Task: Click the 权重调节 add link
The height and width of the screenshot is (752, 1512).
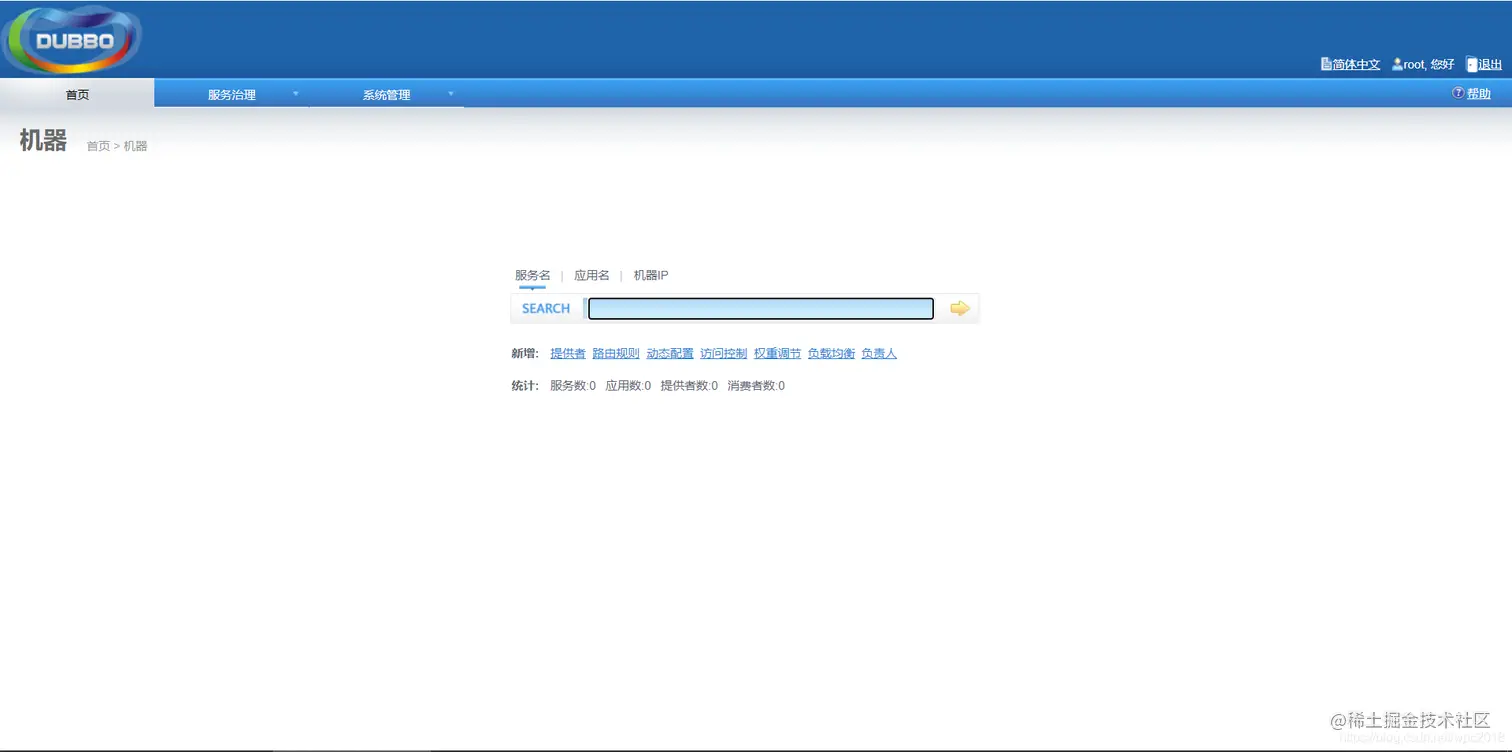Action: 777,353
